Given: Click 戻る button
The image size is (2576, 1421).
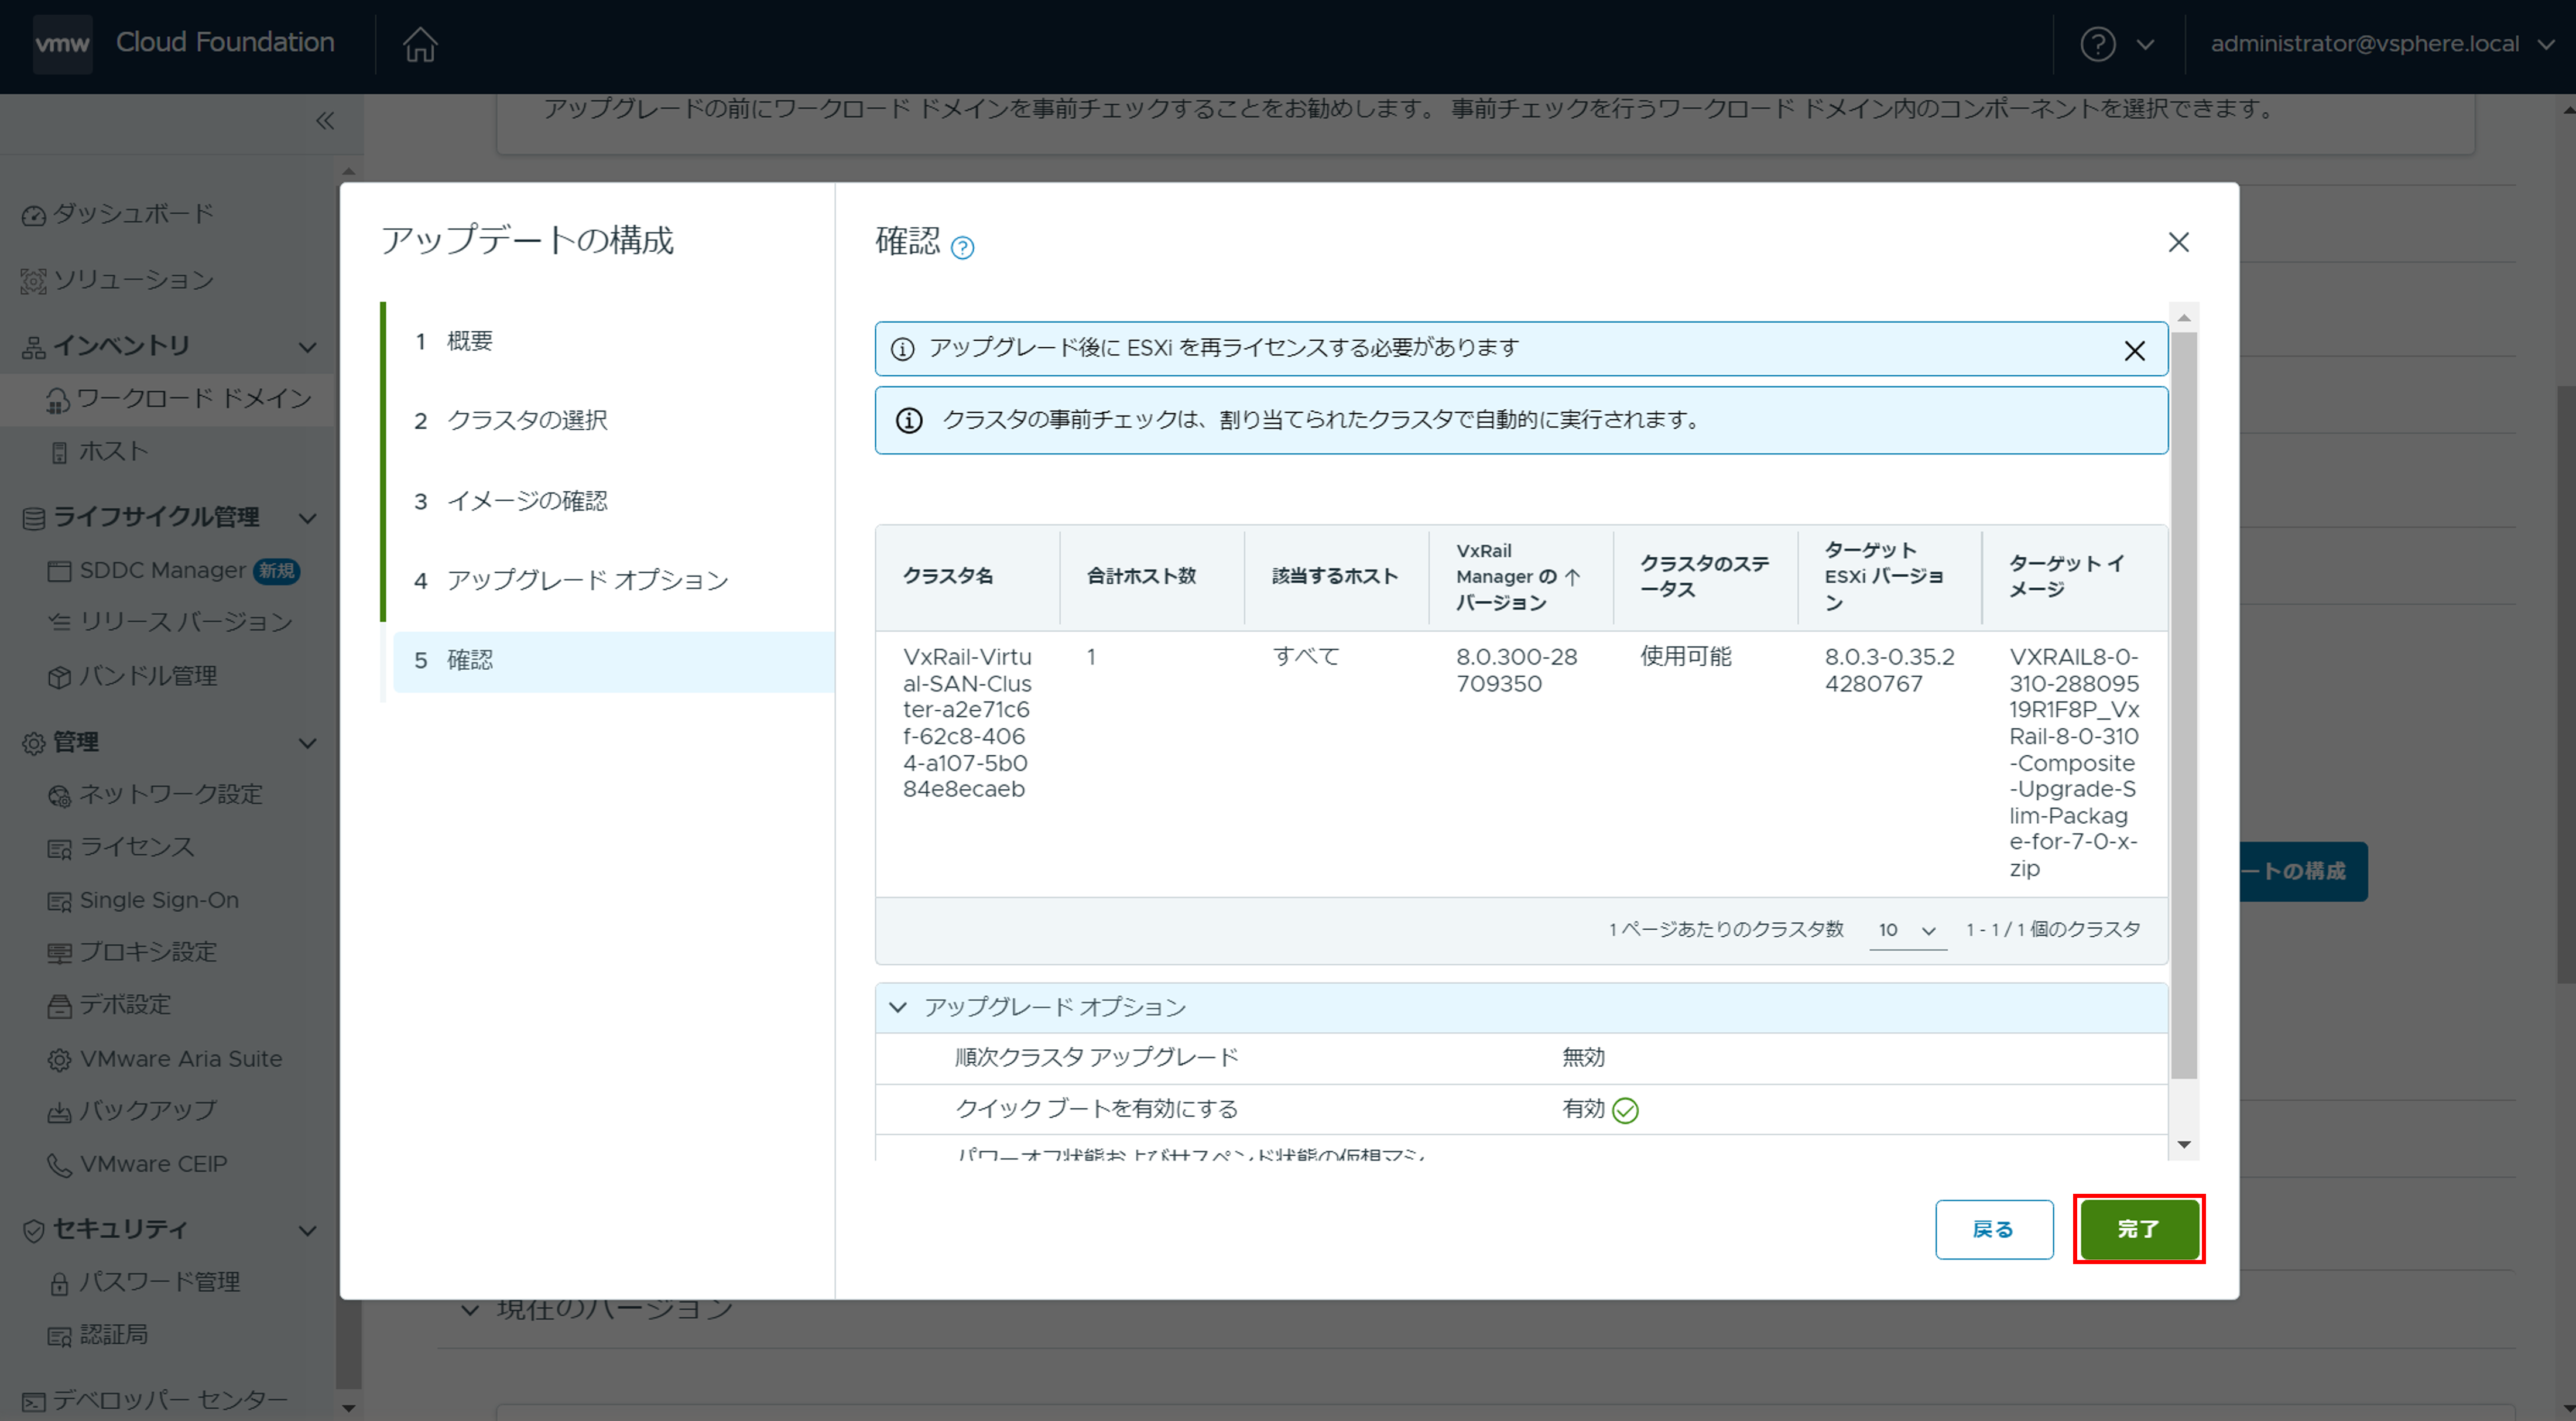Looking at the screenshot, I should pos(1994,1230).
